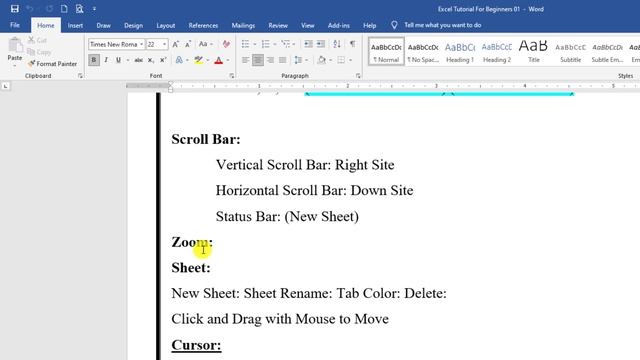The image size is (640, 360).
Task: Apply the Heading 1 style
Action: click(460, 52)
